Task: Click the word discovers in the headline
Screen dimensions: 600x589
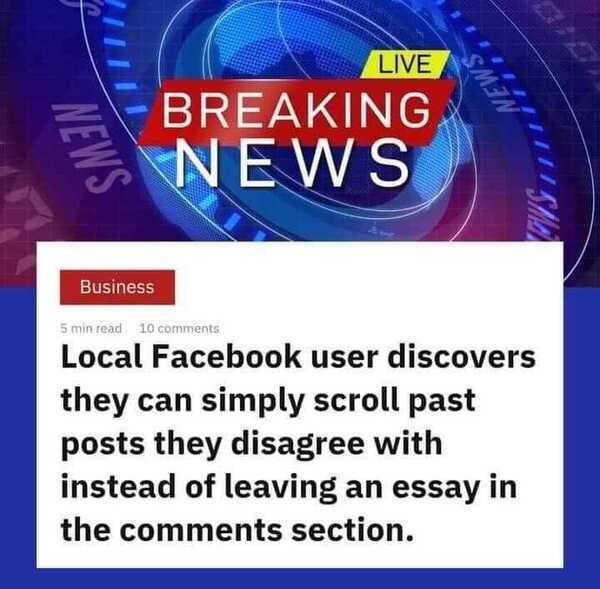Action: pyautogui.click(x=461, y=357)
